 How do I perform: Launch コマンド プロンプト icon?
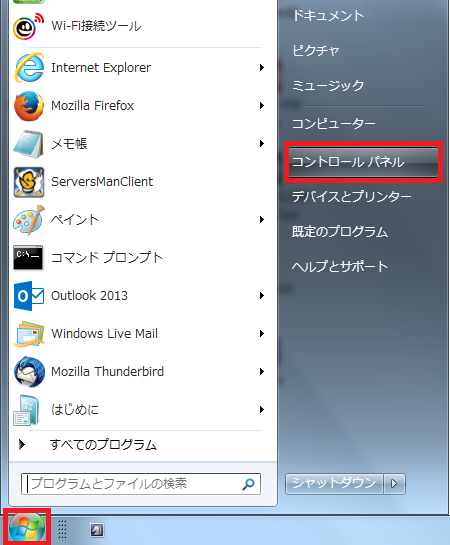point(28,258)
